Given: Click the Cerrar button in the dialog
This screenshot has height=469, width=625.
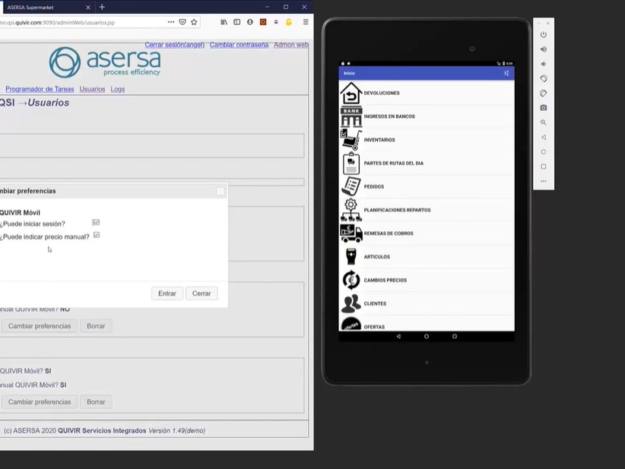Looking at the screenshot, I should (201, 293).
